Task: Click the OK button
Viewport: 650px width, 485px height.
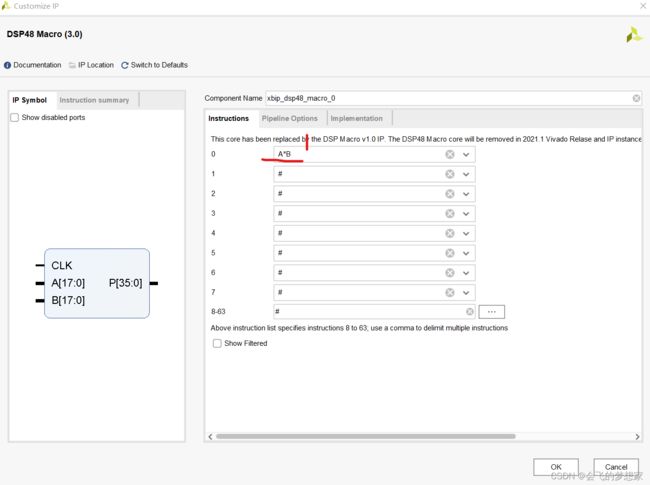Action: point(556,467)
